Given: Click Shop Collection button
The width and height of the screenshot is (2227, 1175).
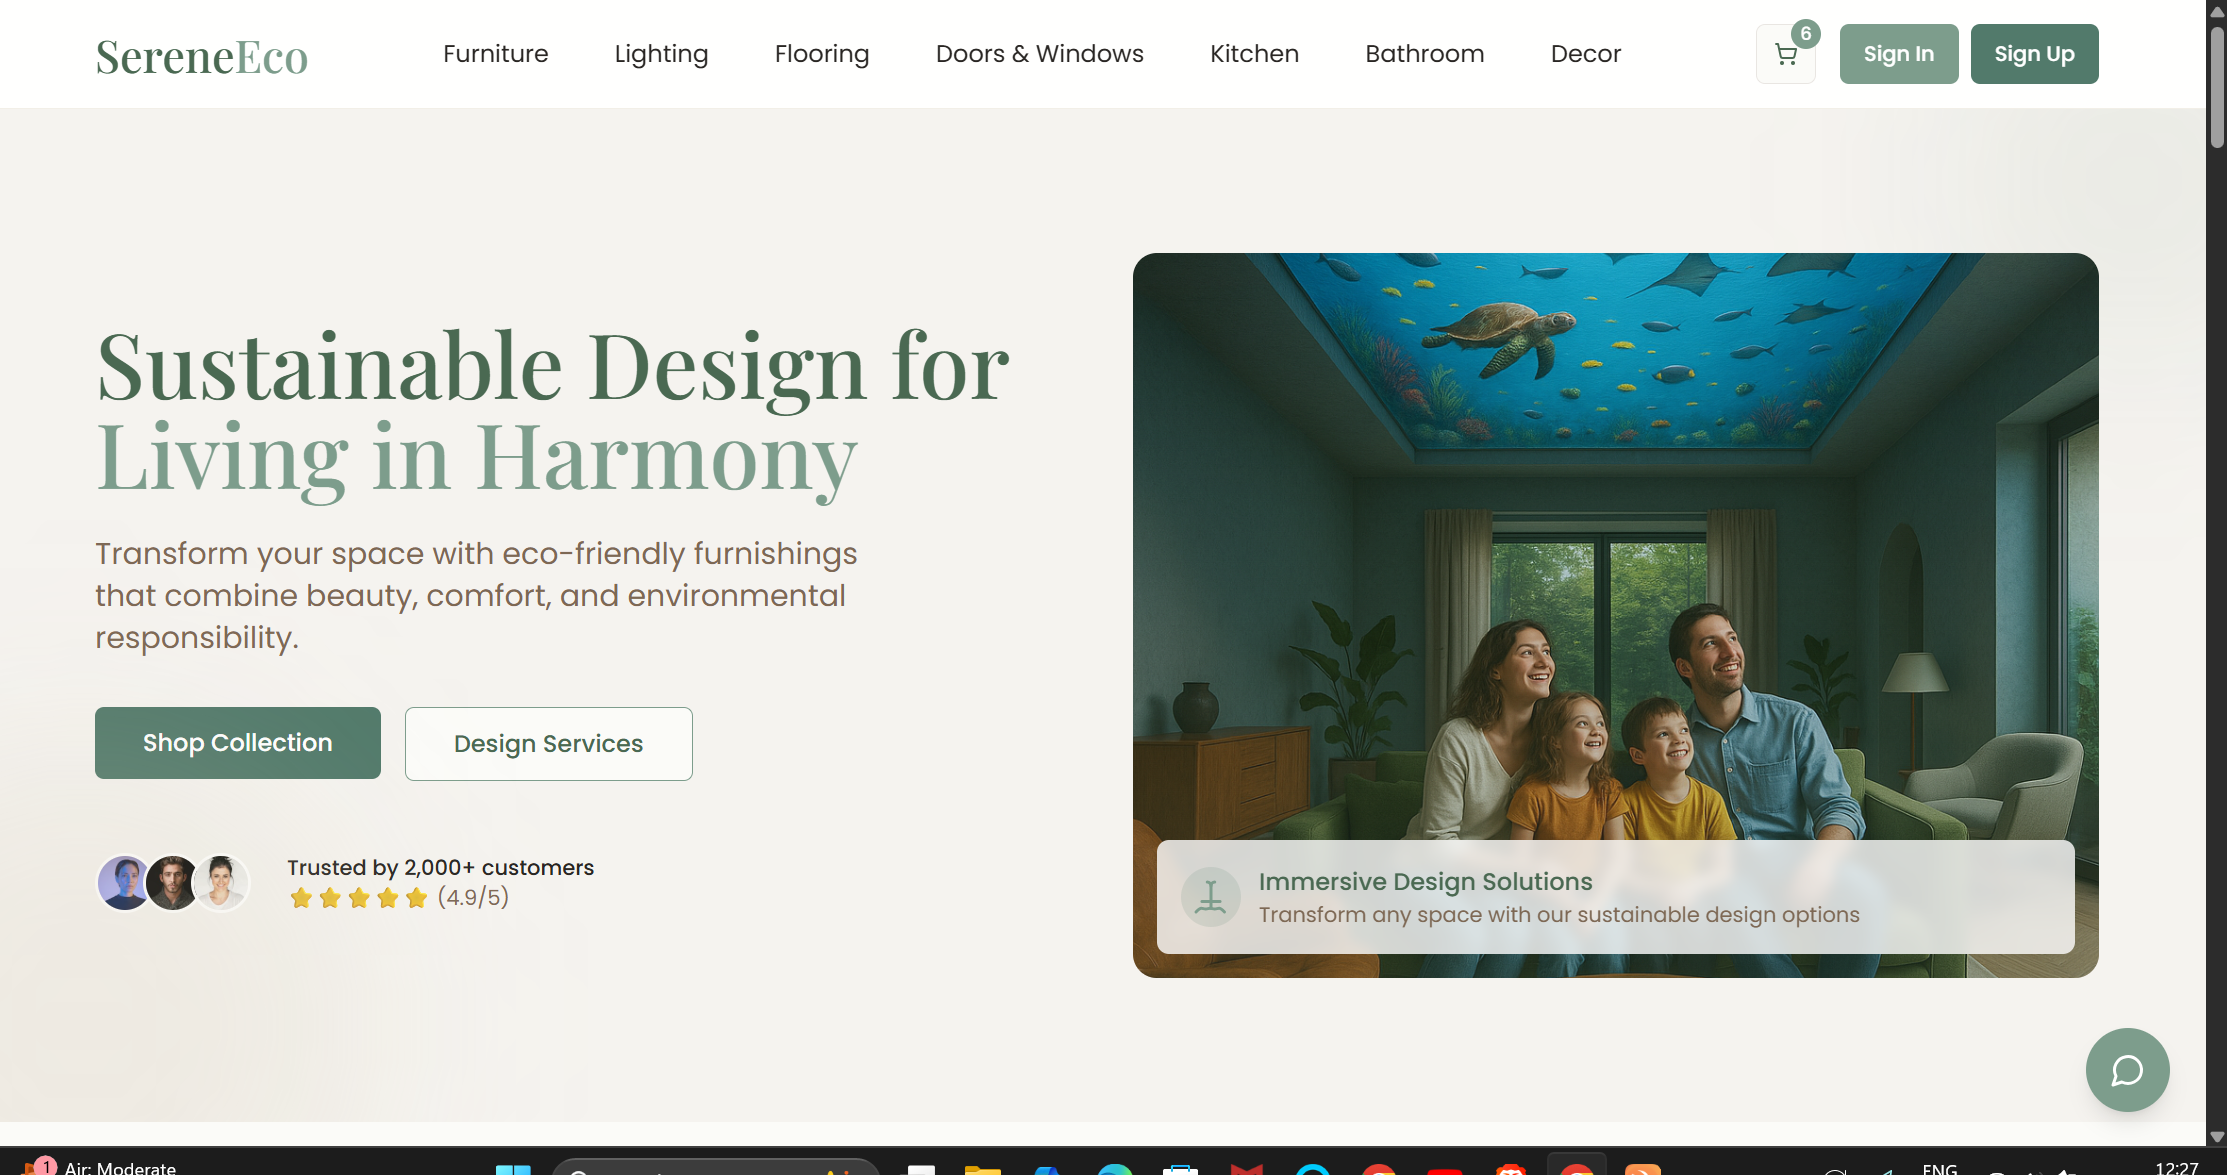Looking at the screenshot, I should coord(237,743).
